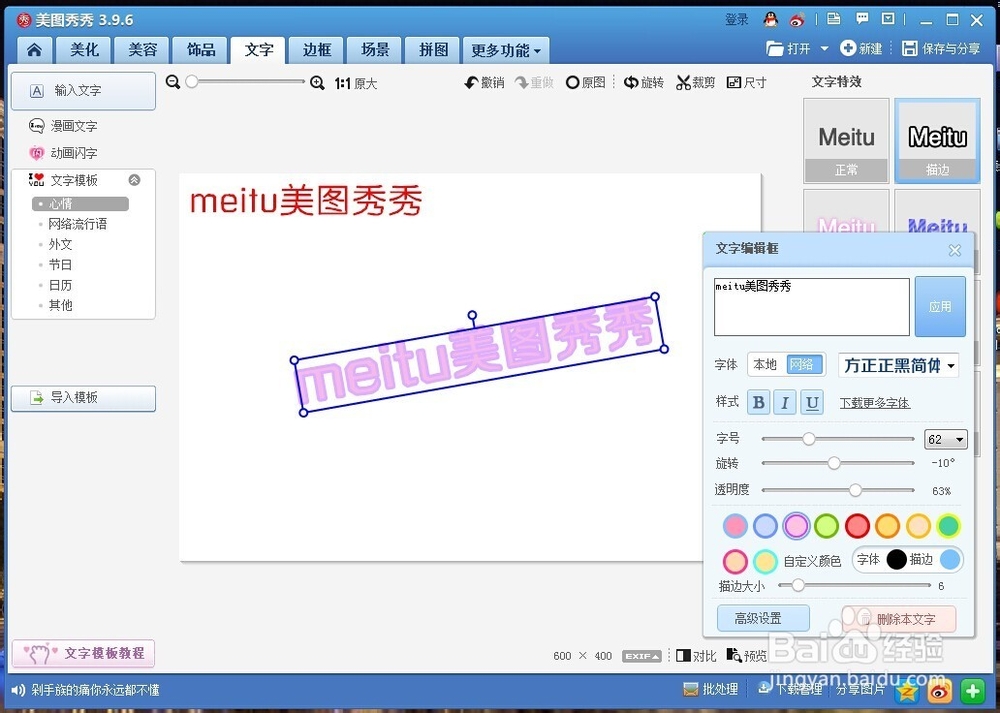Click the 应用 apply button
The height and width of the screenshot is (713, 1000).
[x=940, y=306]
